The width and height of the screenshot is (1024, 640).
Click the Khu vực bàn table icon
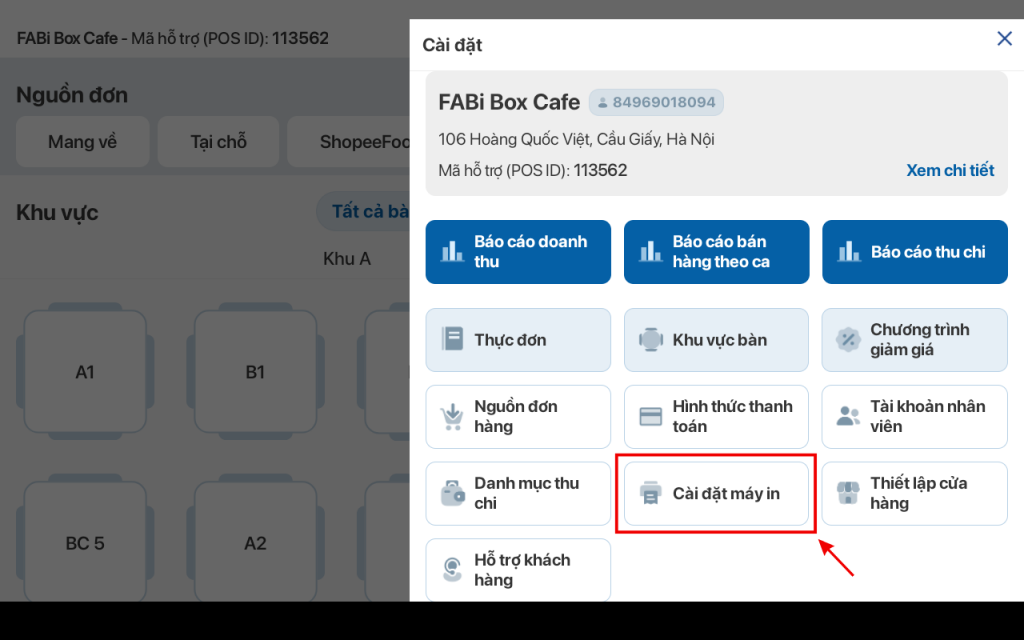click(x=651, y=339)
